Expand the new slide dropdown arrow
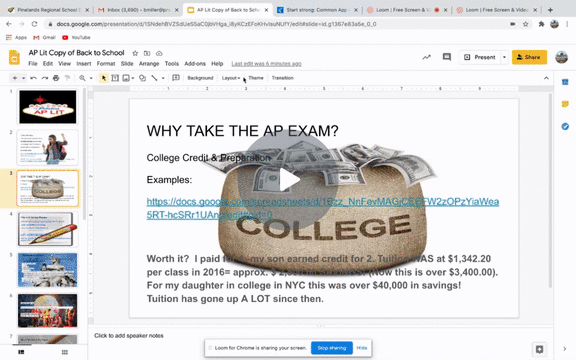The image size is (576, 360). (x=23, y=78)
